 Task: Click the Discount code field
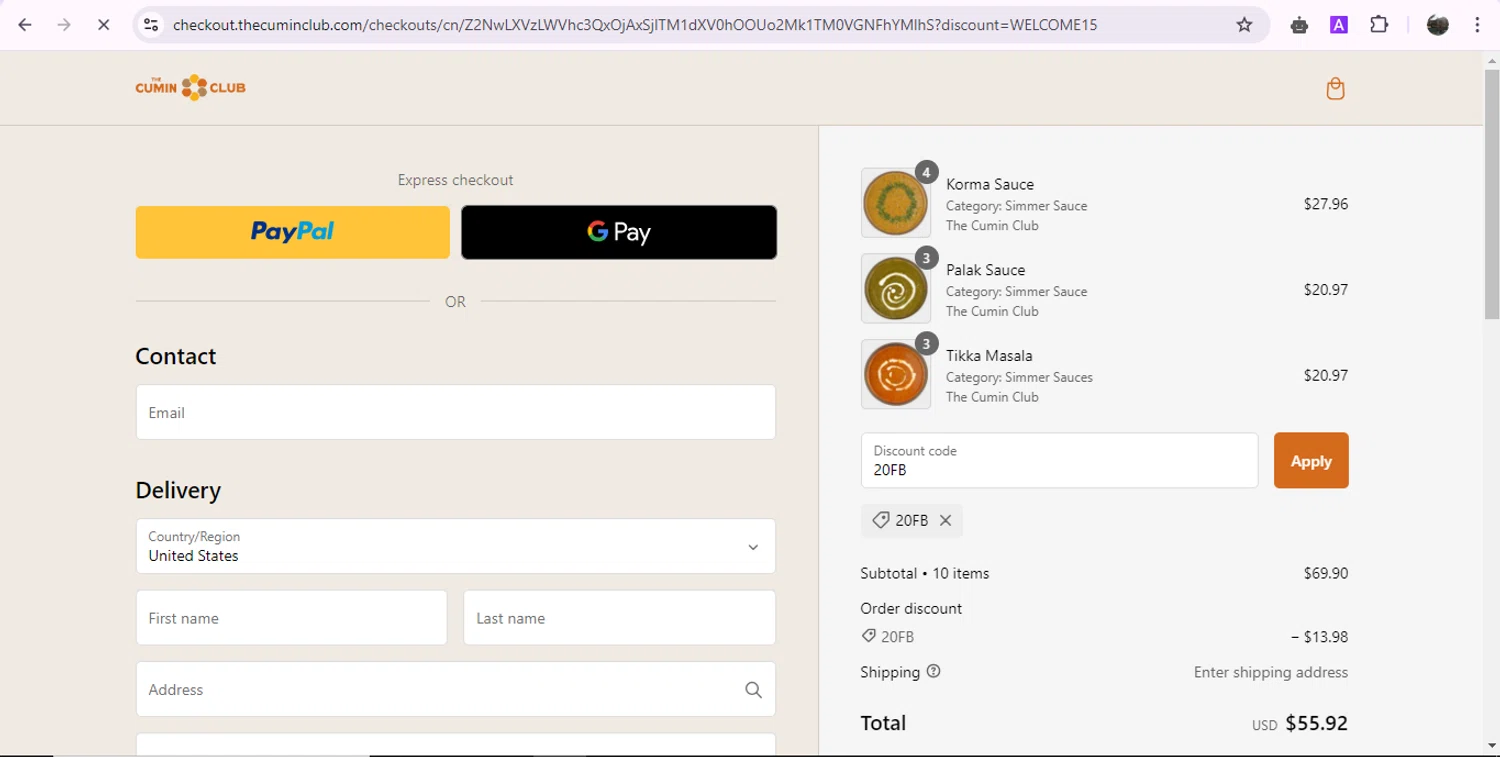point(1060,461)
